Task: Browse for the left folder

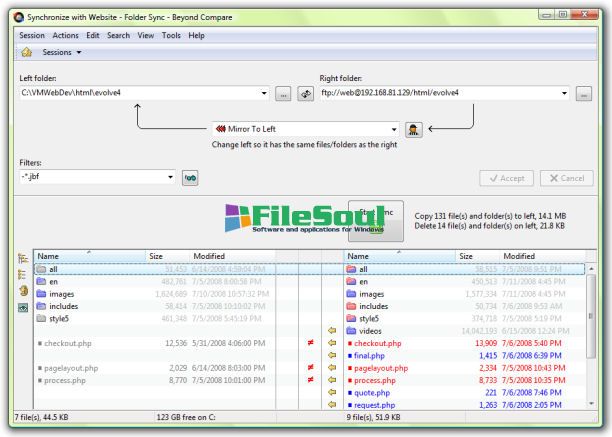Action: coord(283,94)
